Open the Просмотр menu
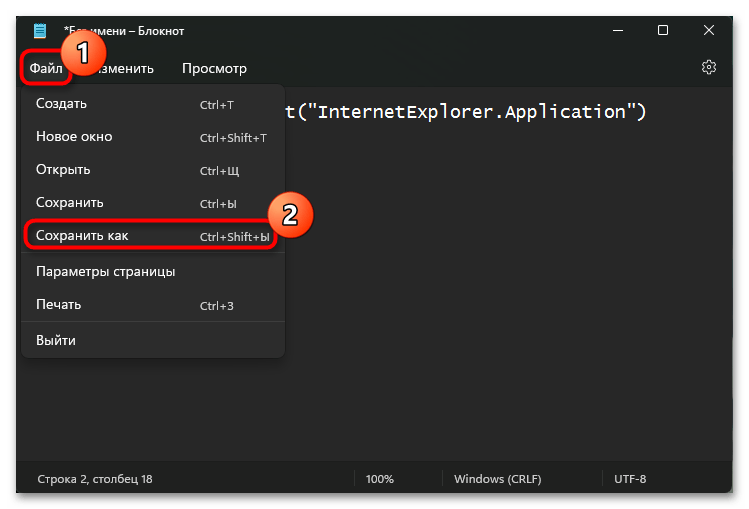This screenshot has width=749, height=509. [x=214, y=68]
